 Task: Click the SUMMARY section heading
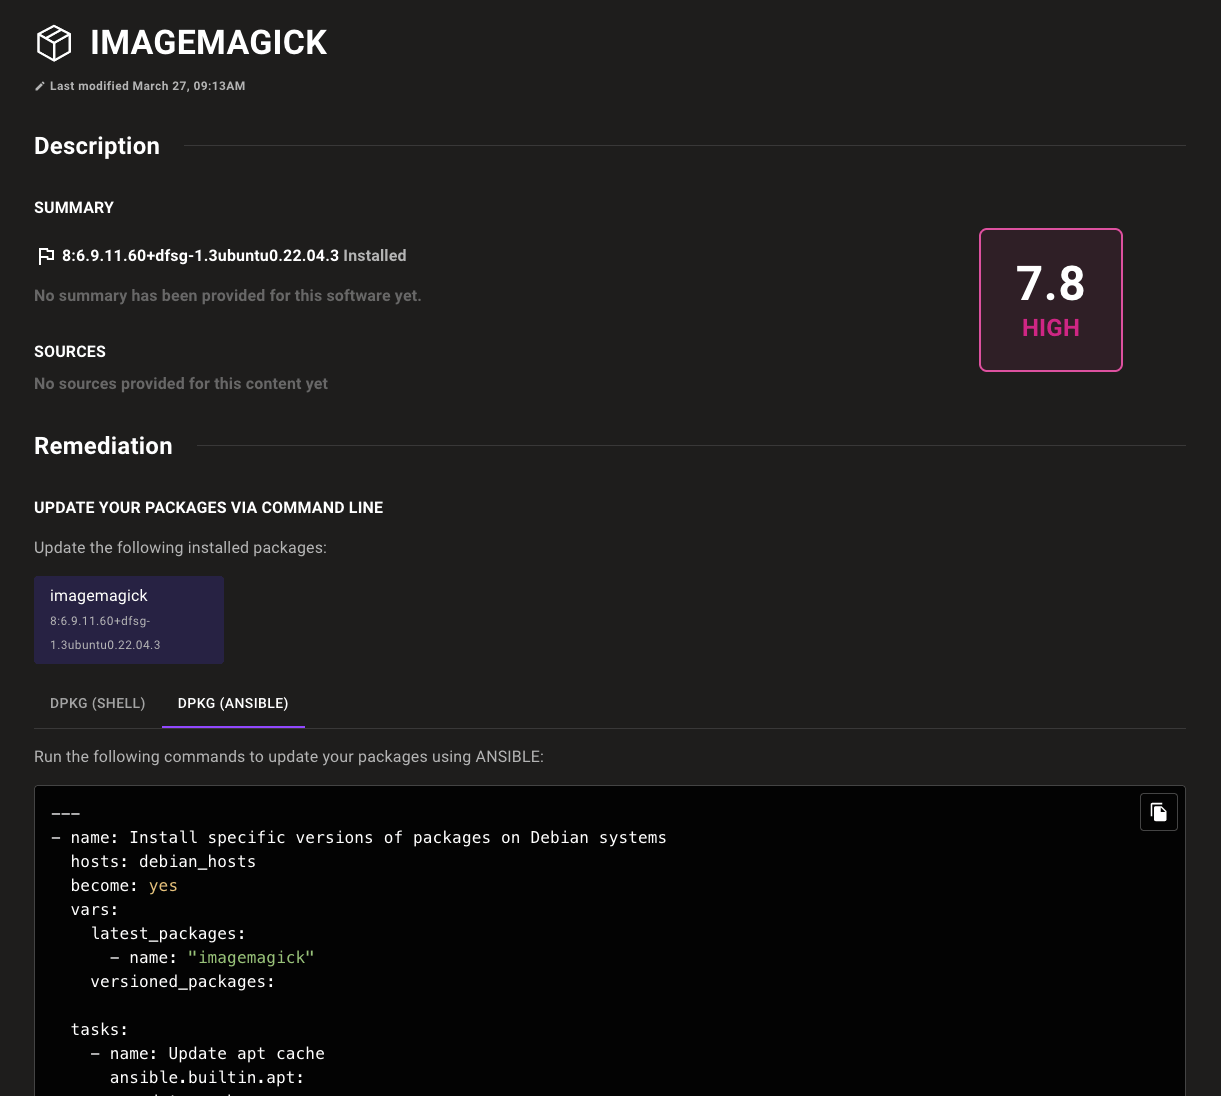74,207
